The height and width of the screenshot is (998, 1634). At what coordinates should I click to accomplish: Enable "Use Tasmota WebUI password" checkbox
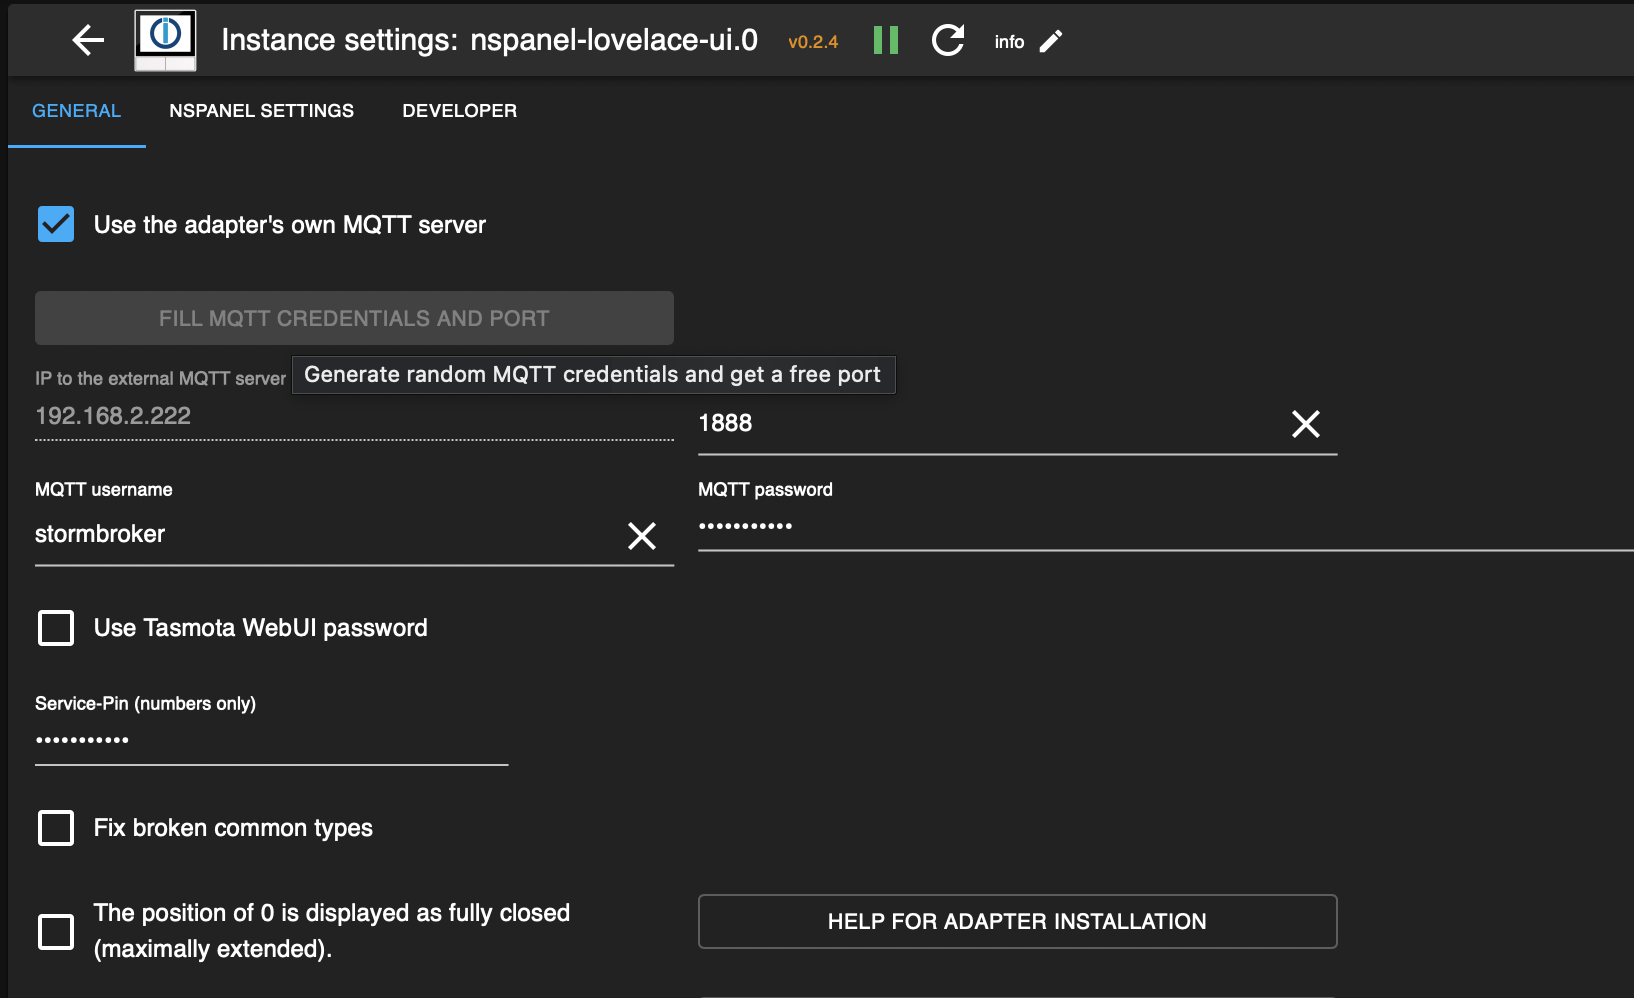coord(56,628)
